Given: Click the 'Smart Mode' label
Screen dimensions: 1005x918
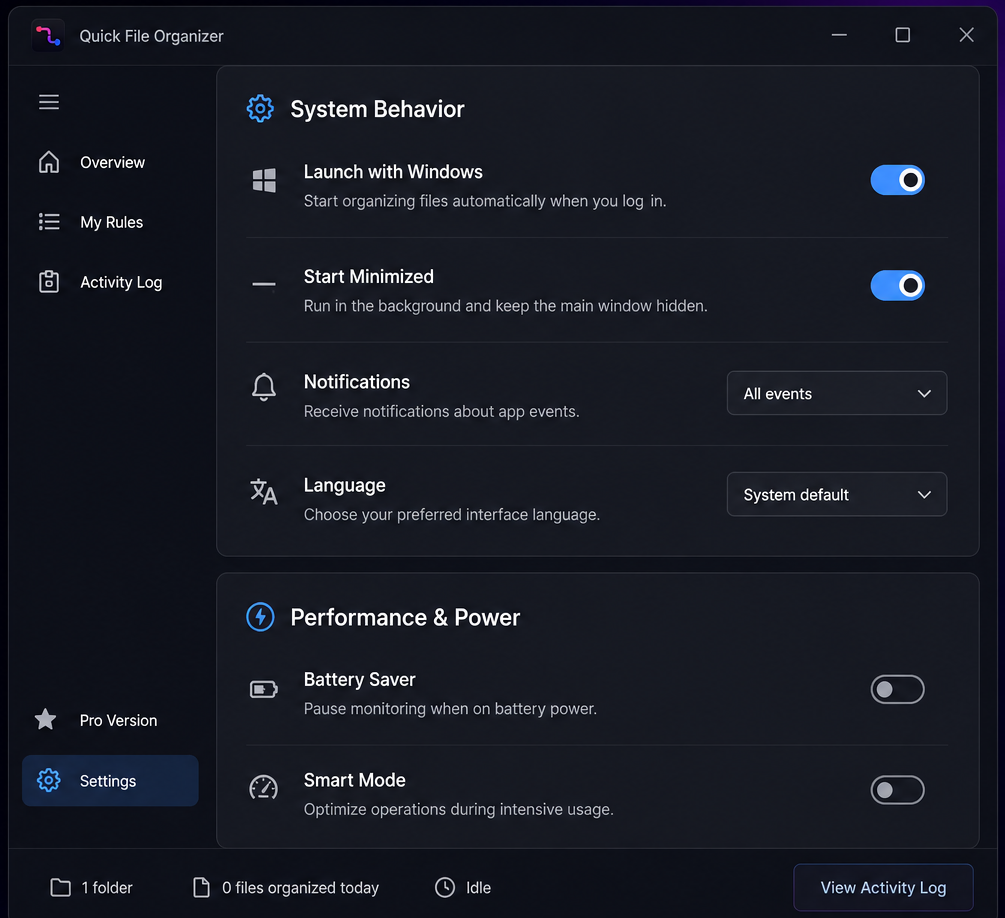Looking at the screenshot, I should point(354,780).
